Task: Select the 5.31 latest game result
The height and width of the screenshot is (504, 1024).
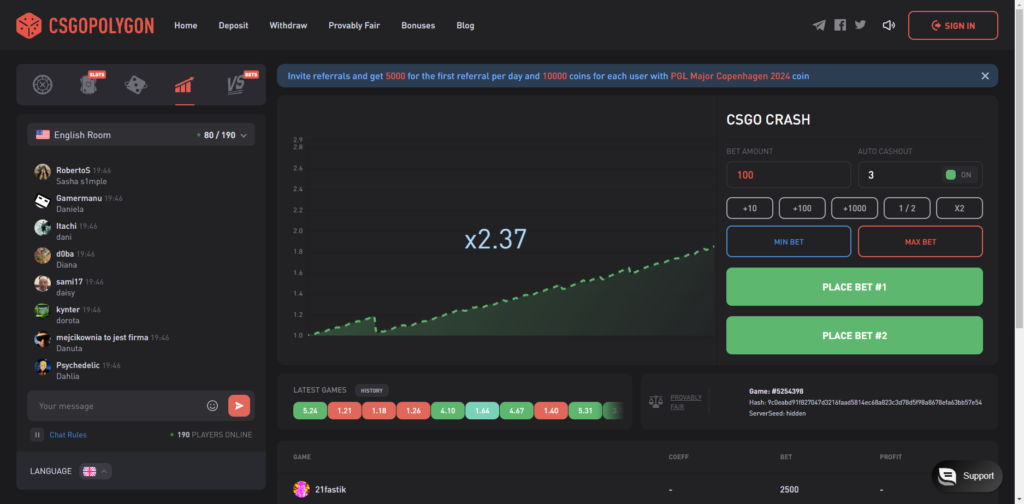Action: click(x=585, y=411)
